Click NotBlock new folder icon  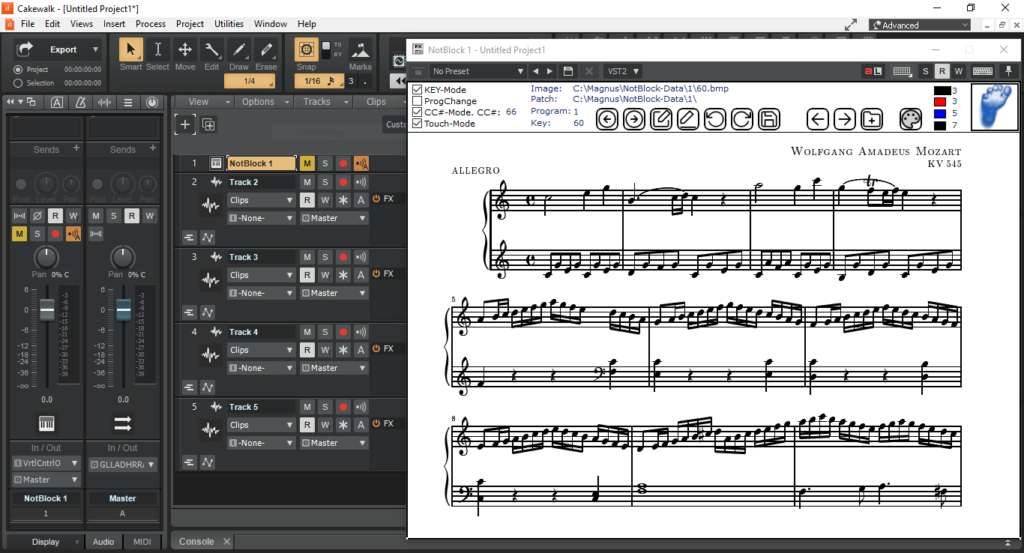click(x=872, y=119)
